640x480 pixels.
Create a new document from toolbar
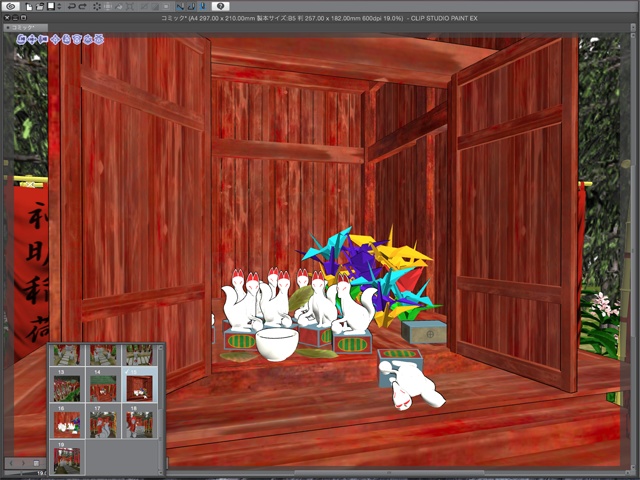29,6
